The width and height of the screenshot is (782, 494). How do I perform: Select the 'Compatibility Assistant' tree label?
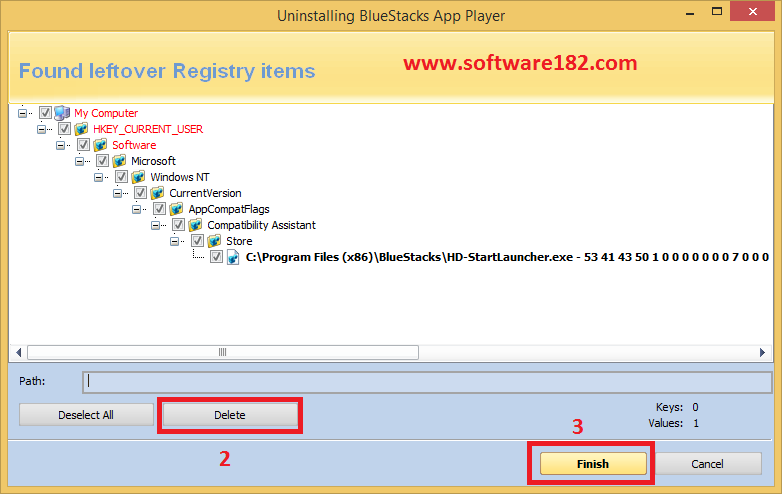[261, 225]
